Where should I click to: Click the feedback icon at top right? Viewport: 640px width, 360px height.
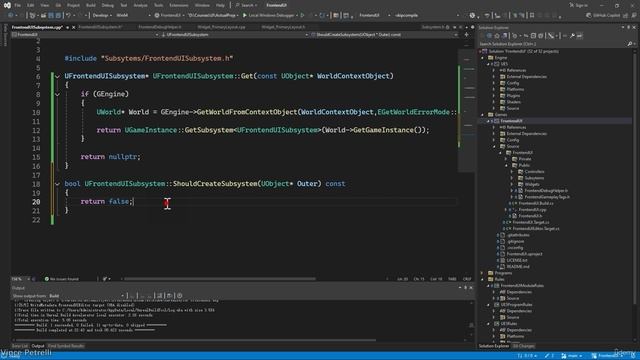(x=634, y=16)
